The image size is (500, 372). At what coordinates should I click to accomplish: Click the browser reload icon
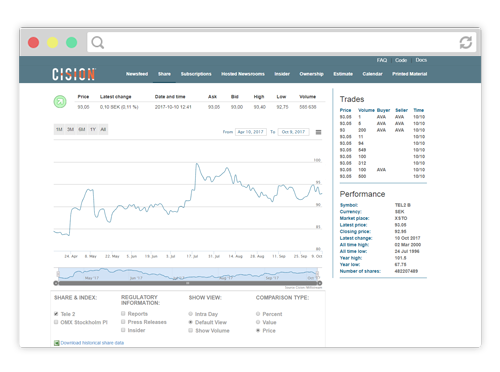pos(466,42)
